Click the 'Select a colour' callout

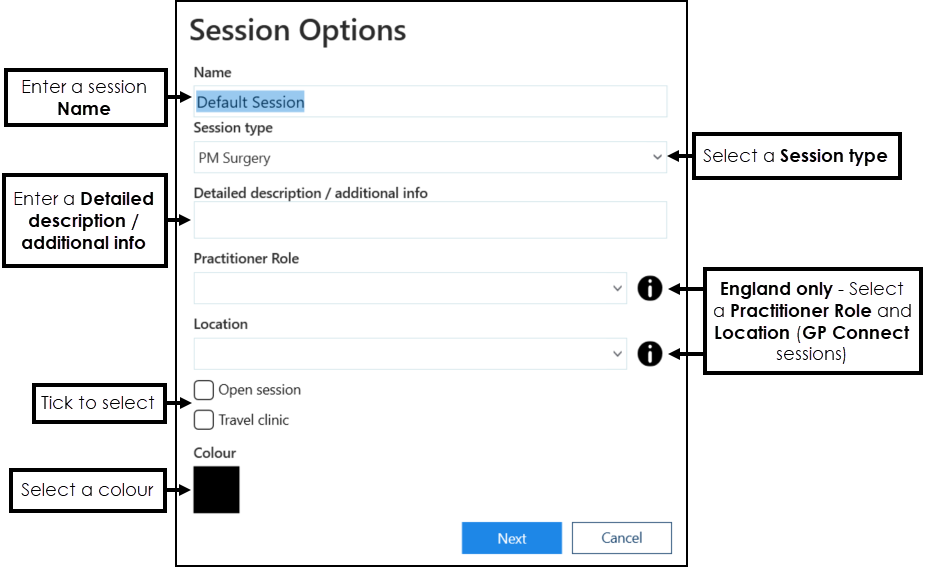(88, 490)
